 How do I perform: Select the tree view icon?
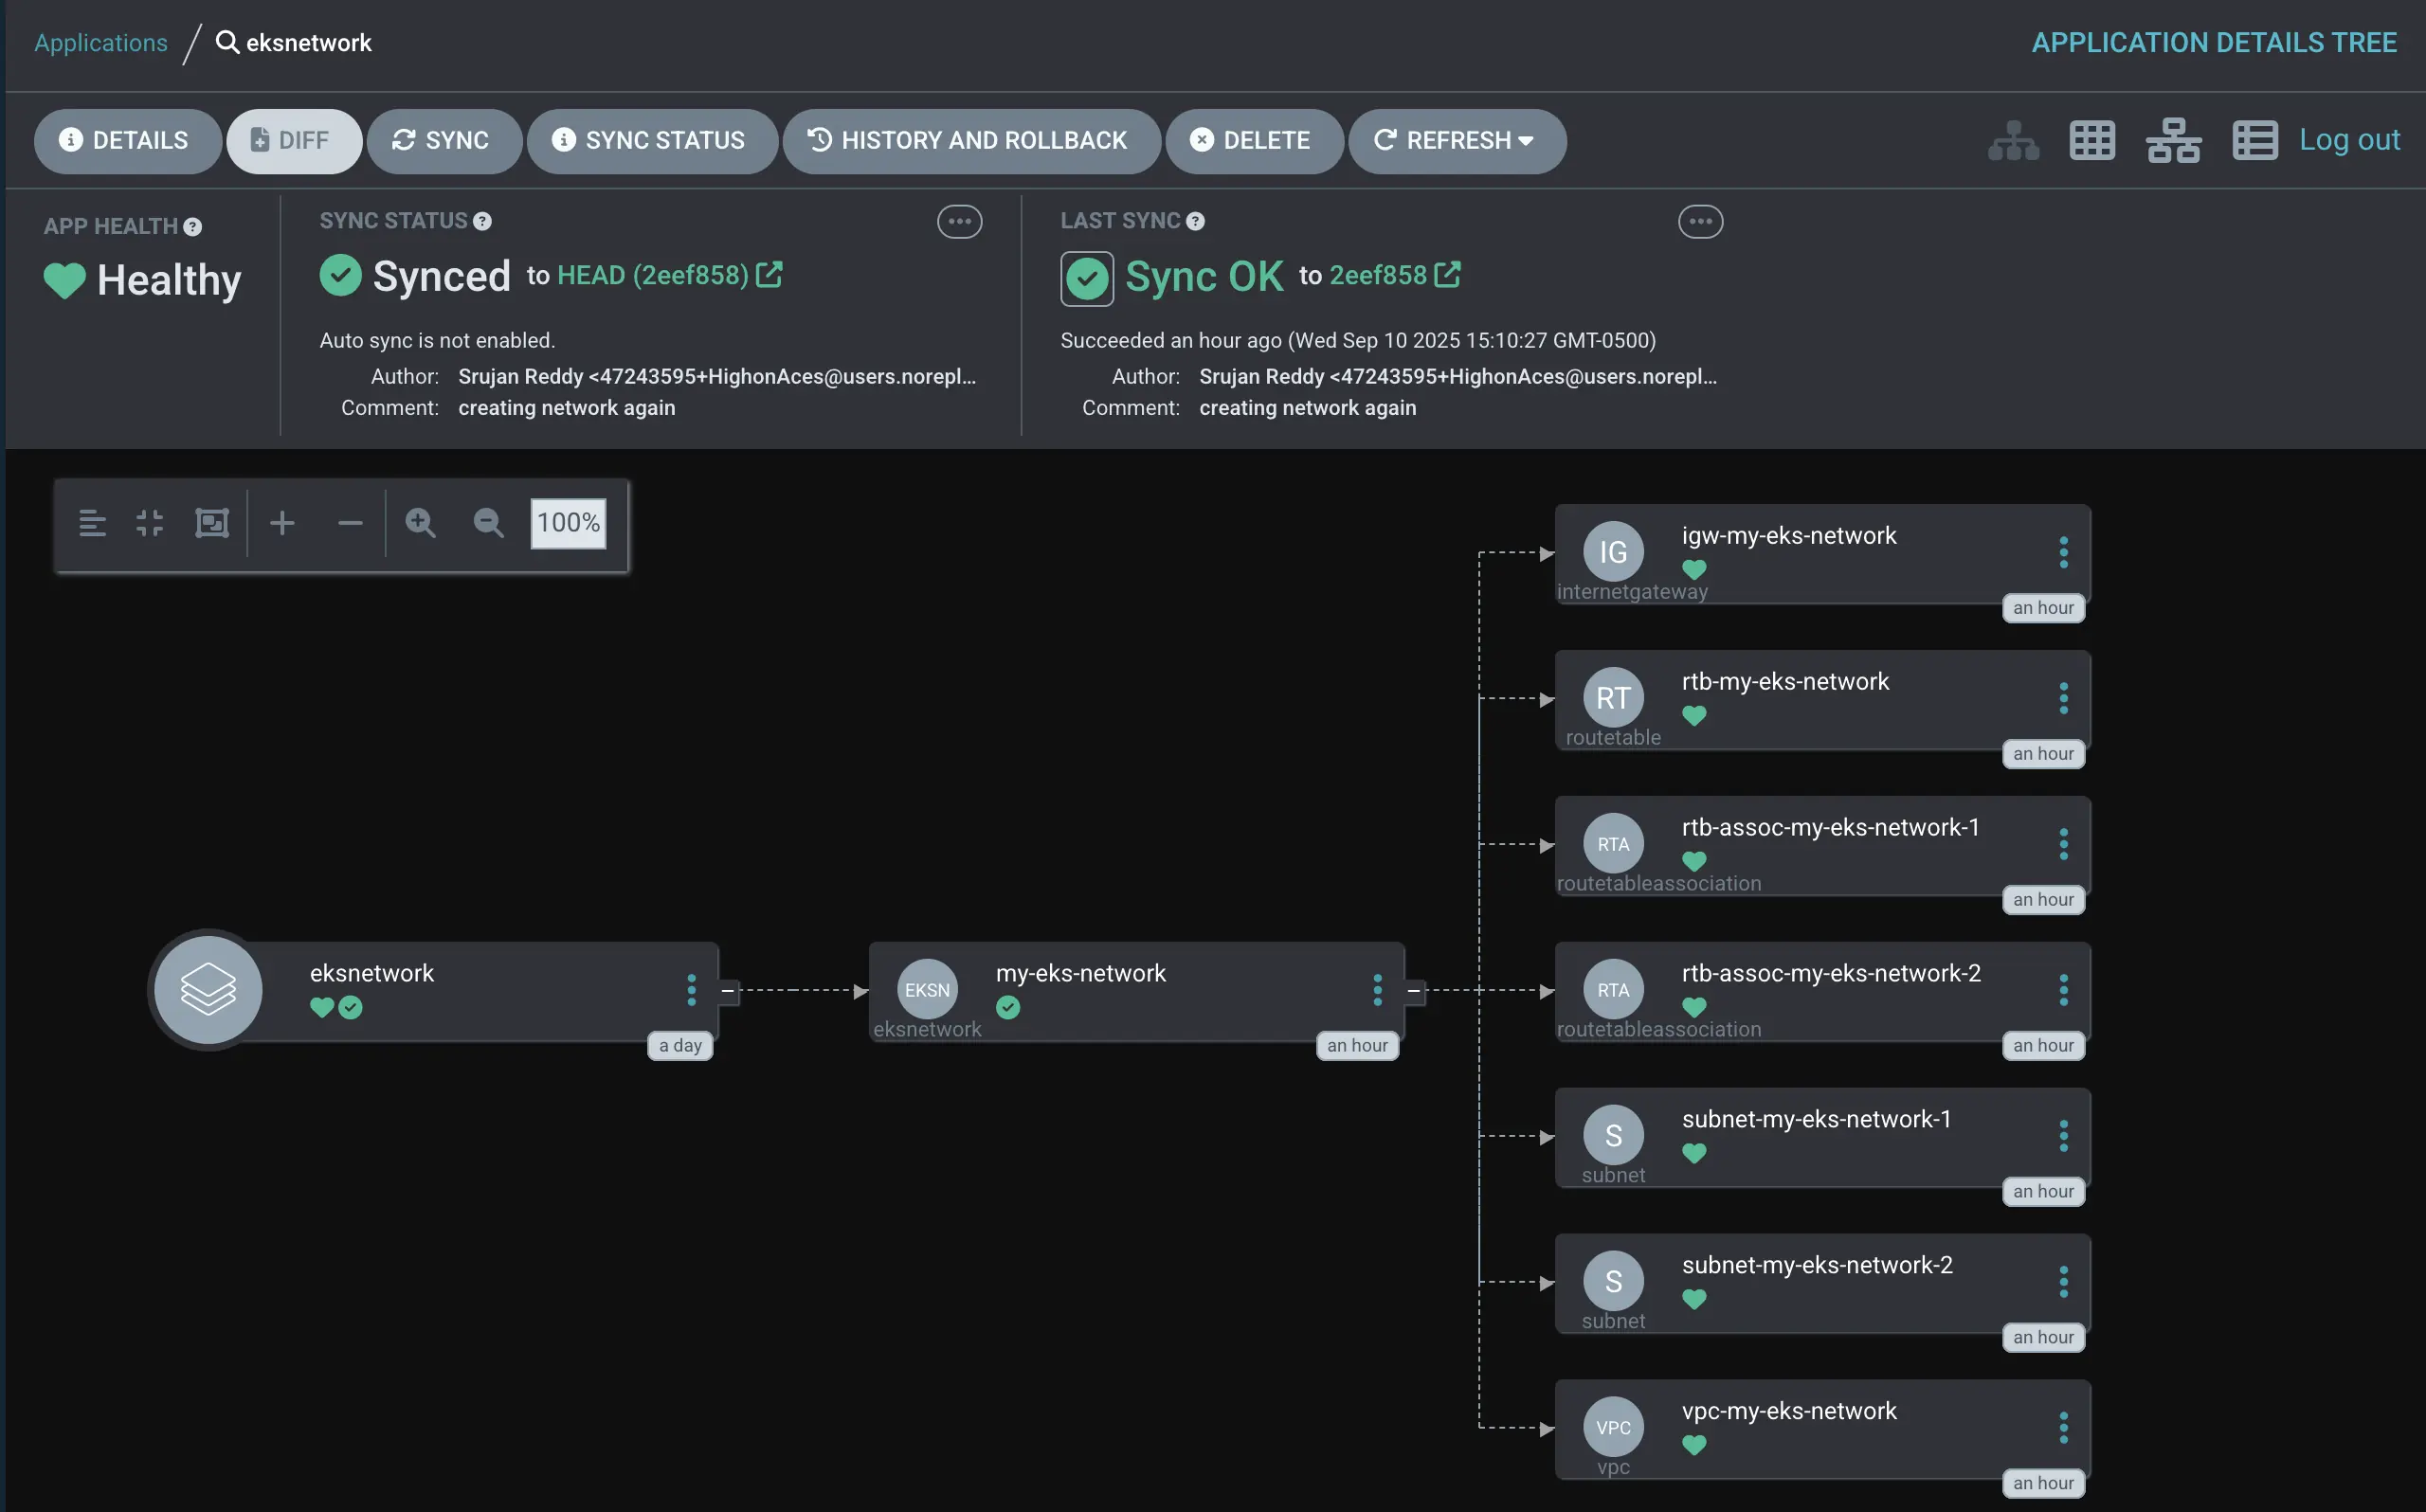[x=2012, y=140]
